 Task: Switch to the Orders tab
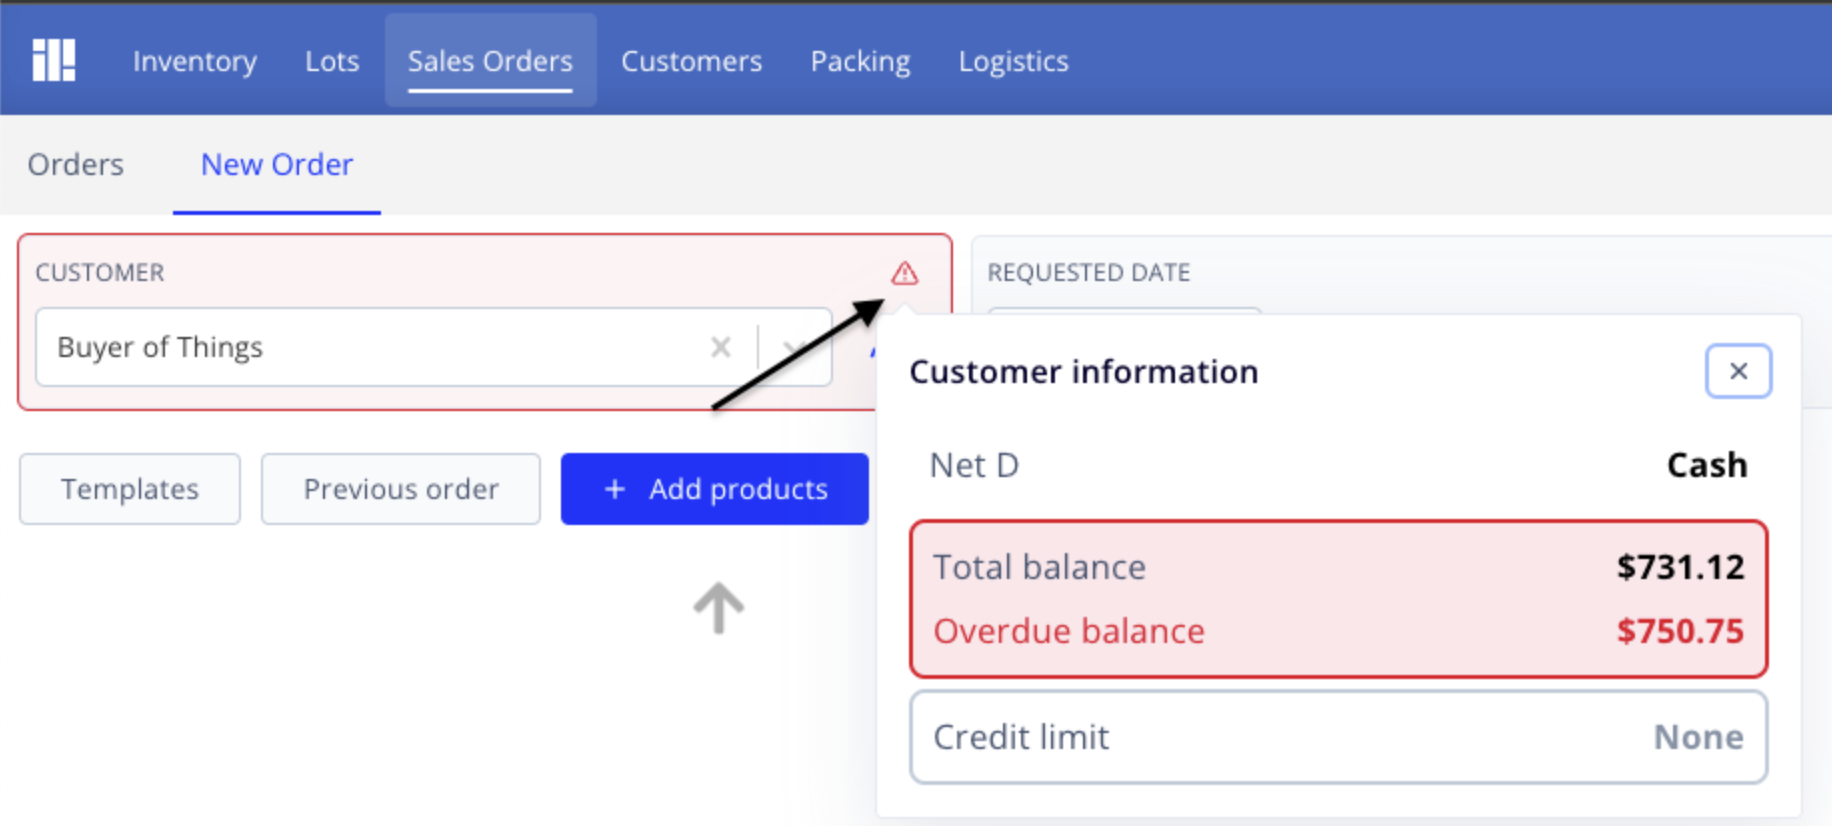[x=76, y=164]
